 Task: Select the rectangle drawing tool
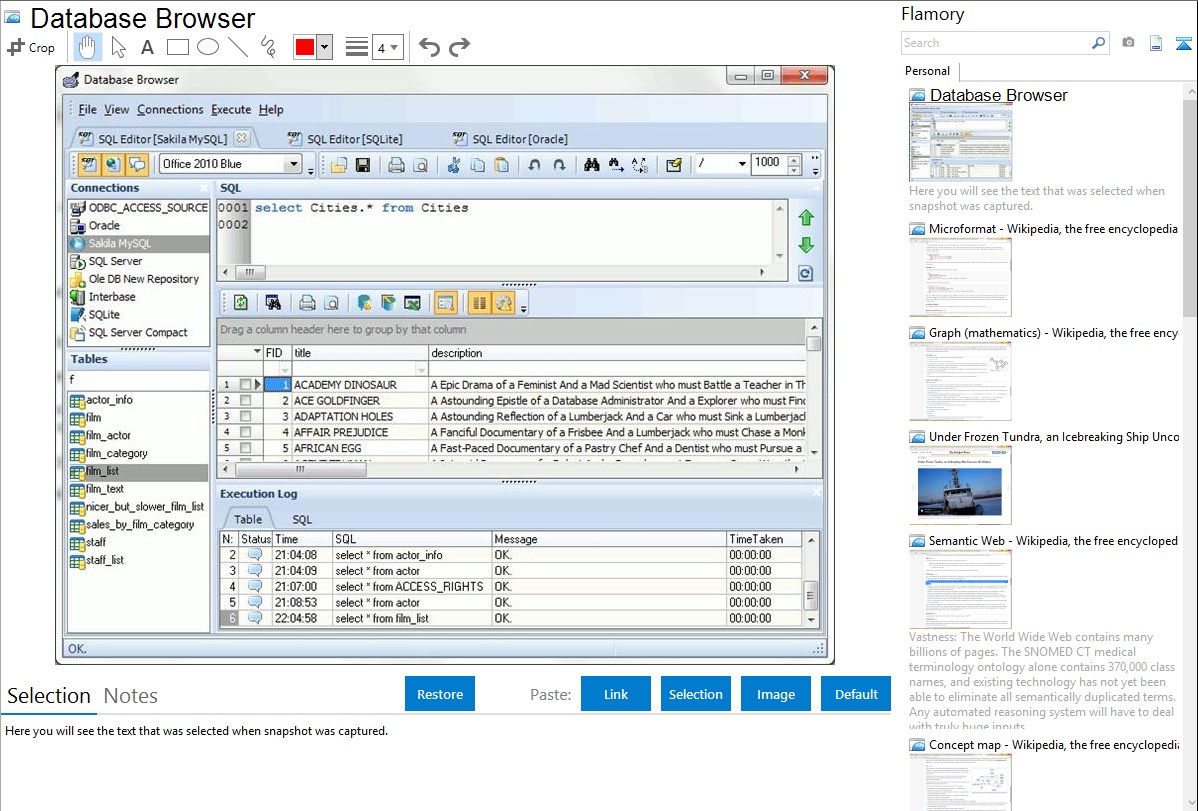click(x=177, y=47)
